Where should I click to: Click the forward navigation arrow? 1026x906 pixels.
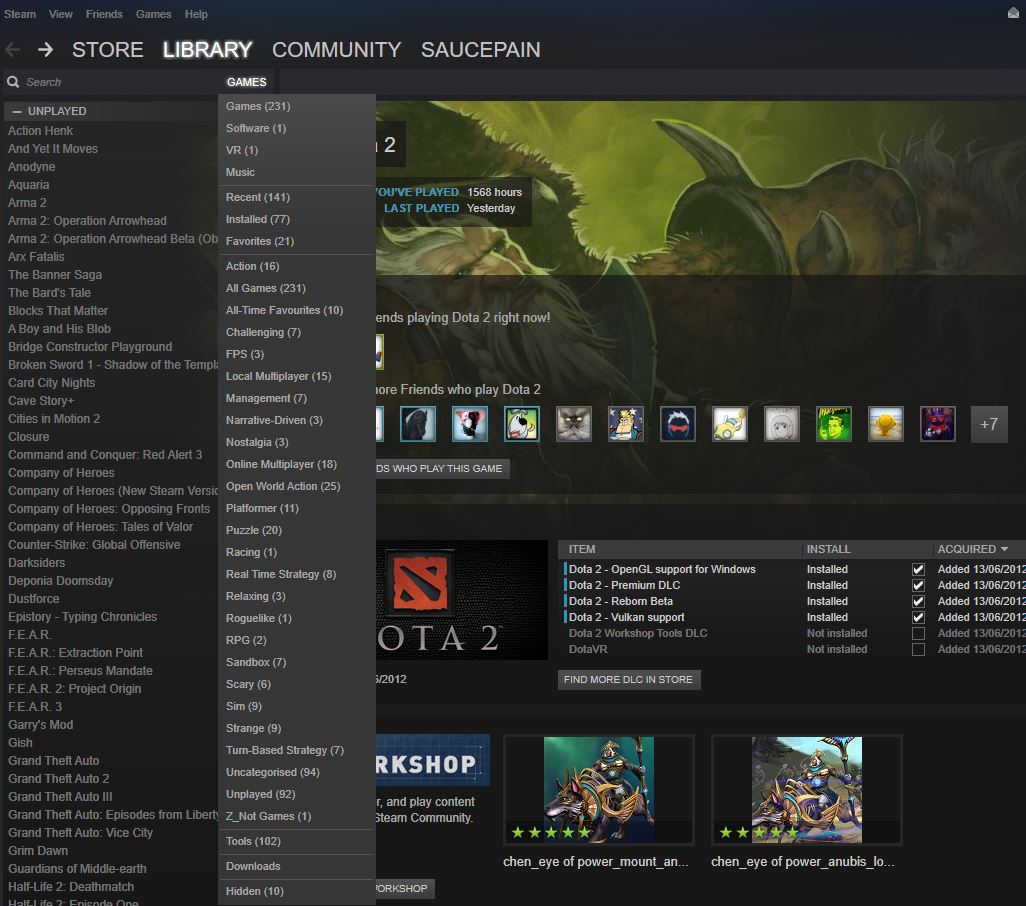pyautogui.click(x=45, y=49)
